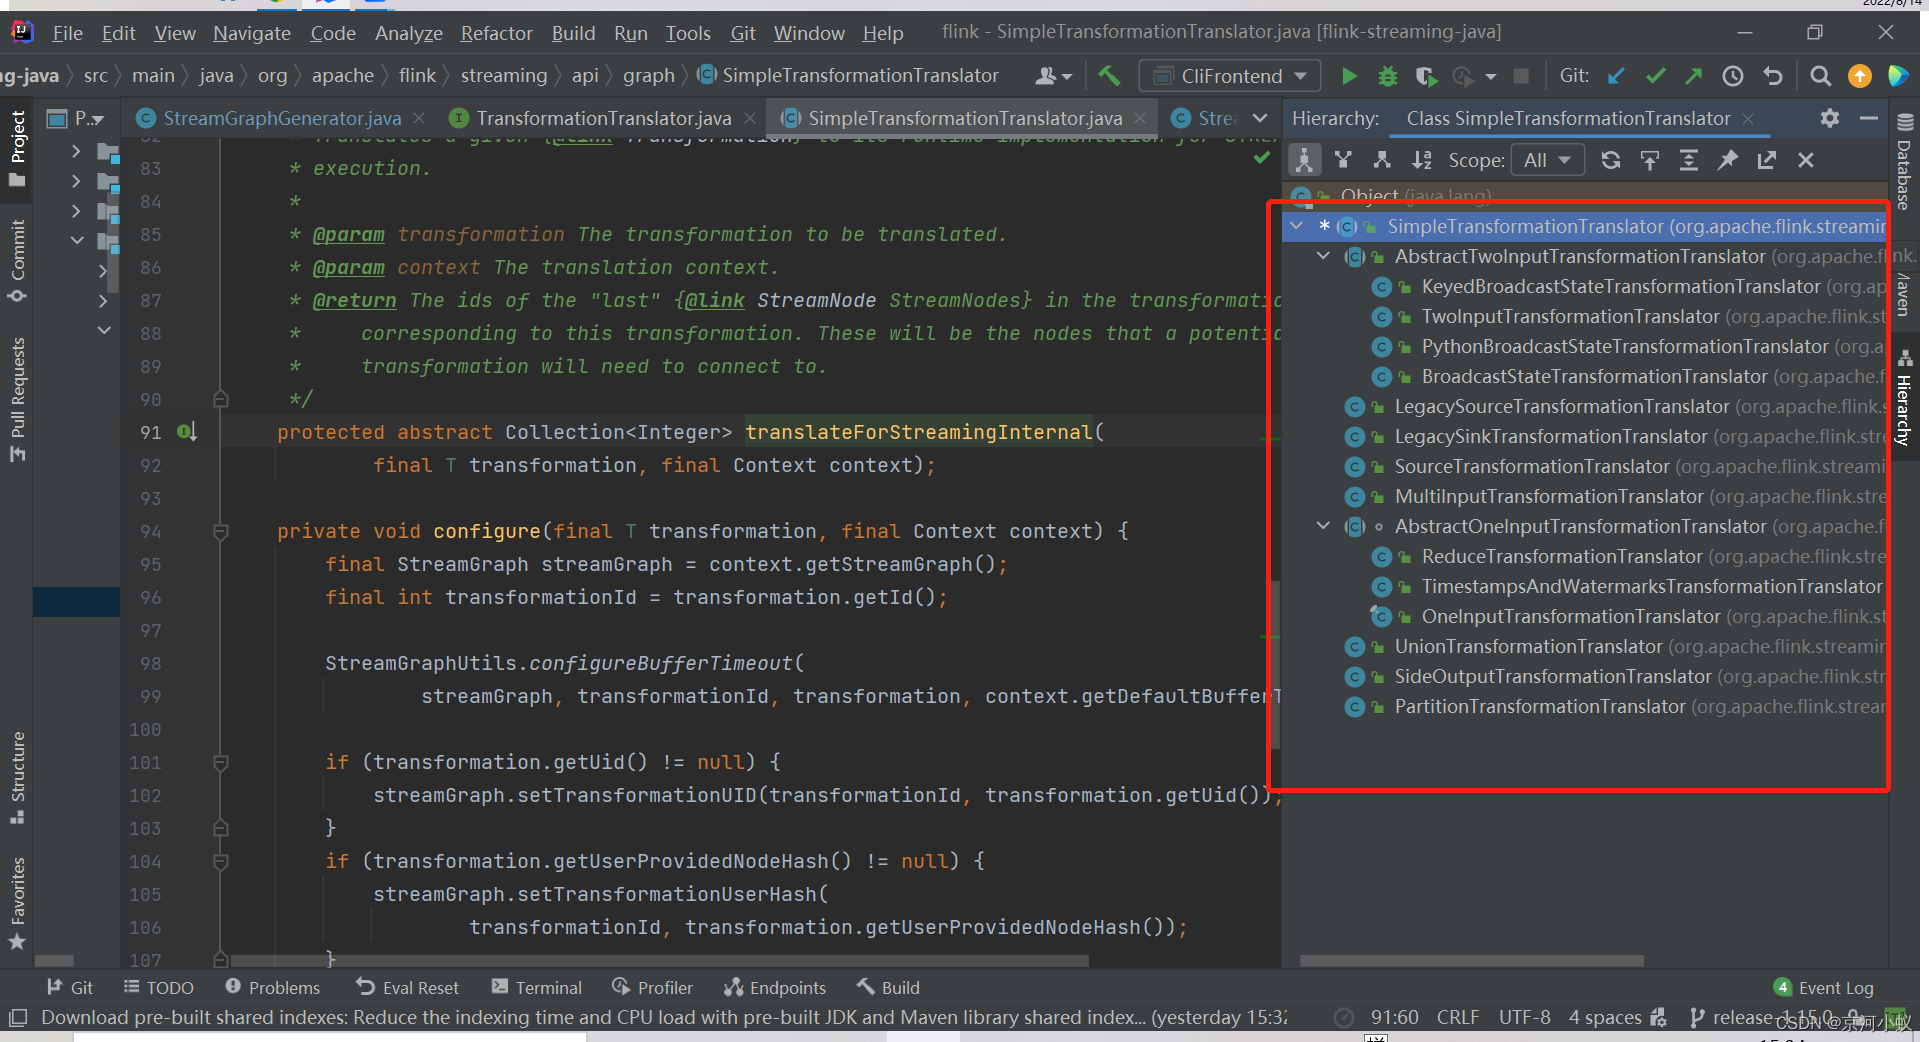This screenshot has height=1042, width=1929.
Task: Expand all hierarchy nodes
Action: click(1688, 160)
